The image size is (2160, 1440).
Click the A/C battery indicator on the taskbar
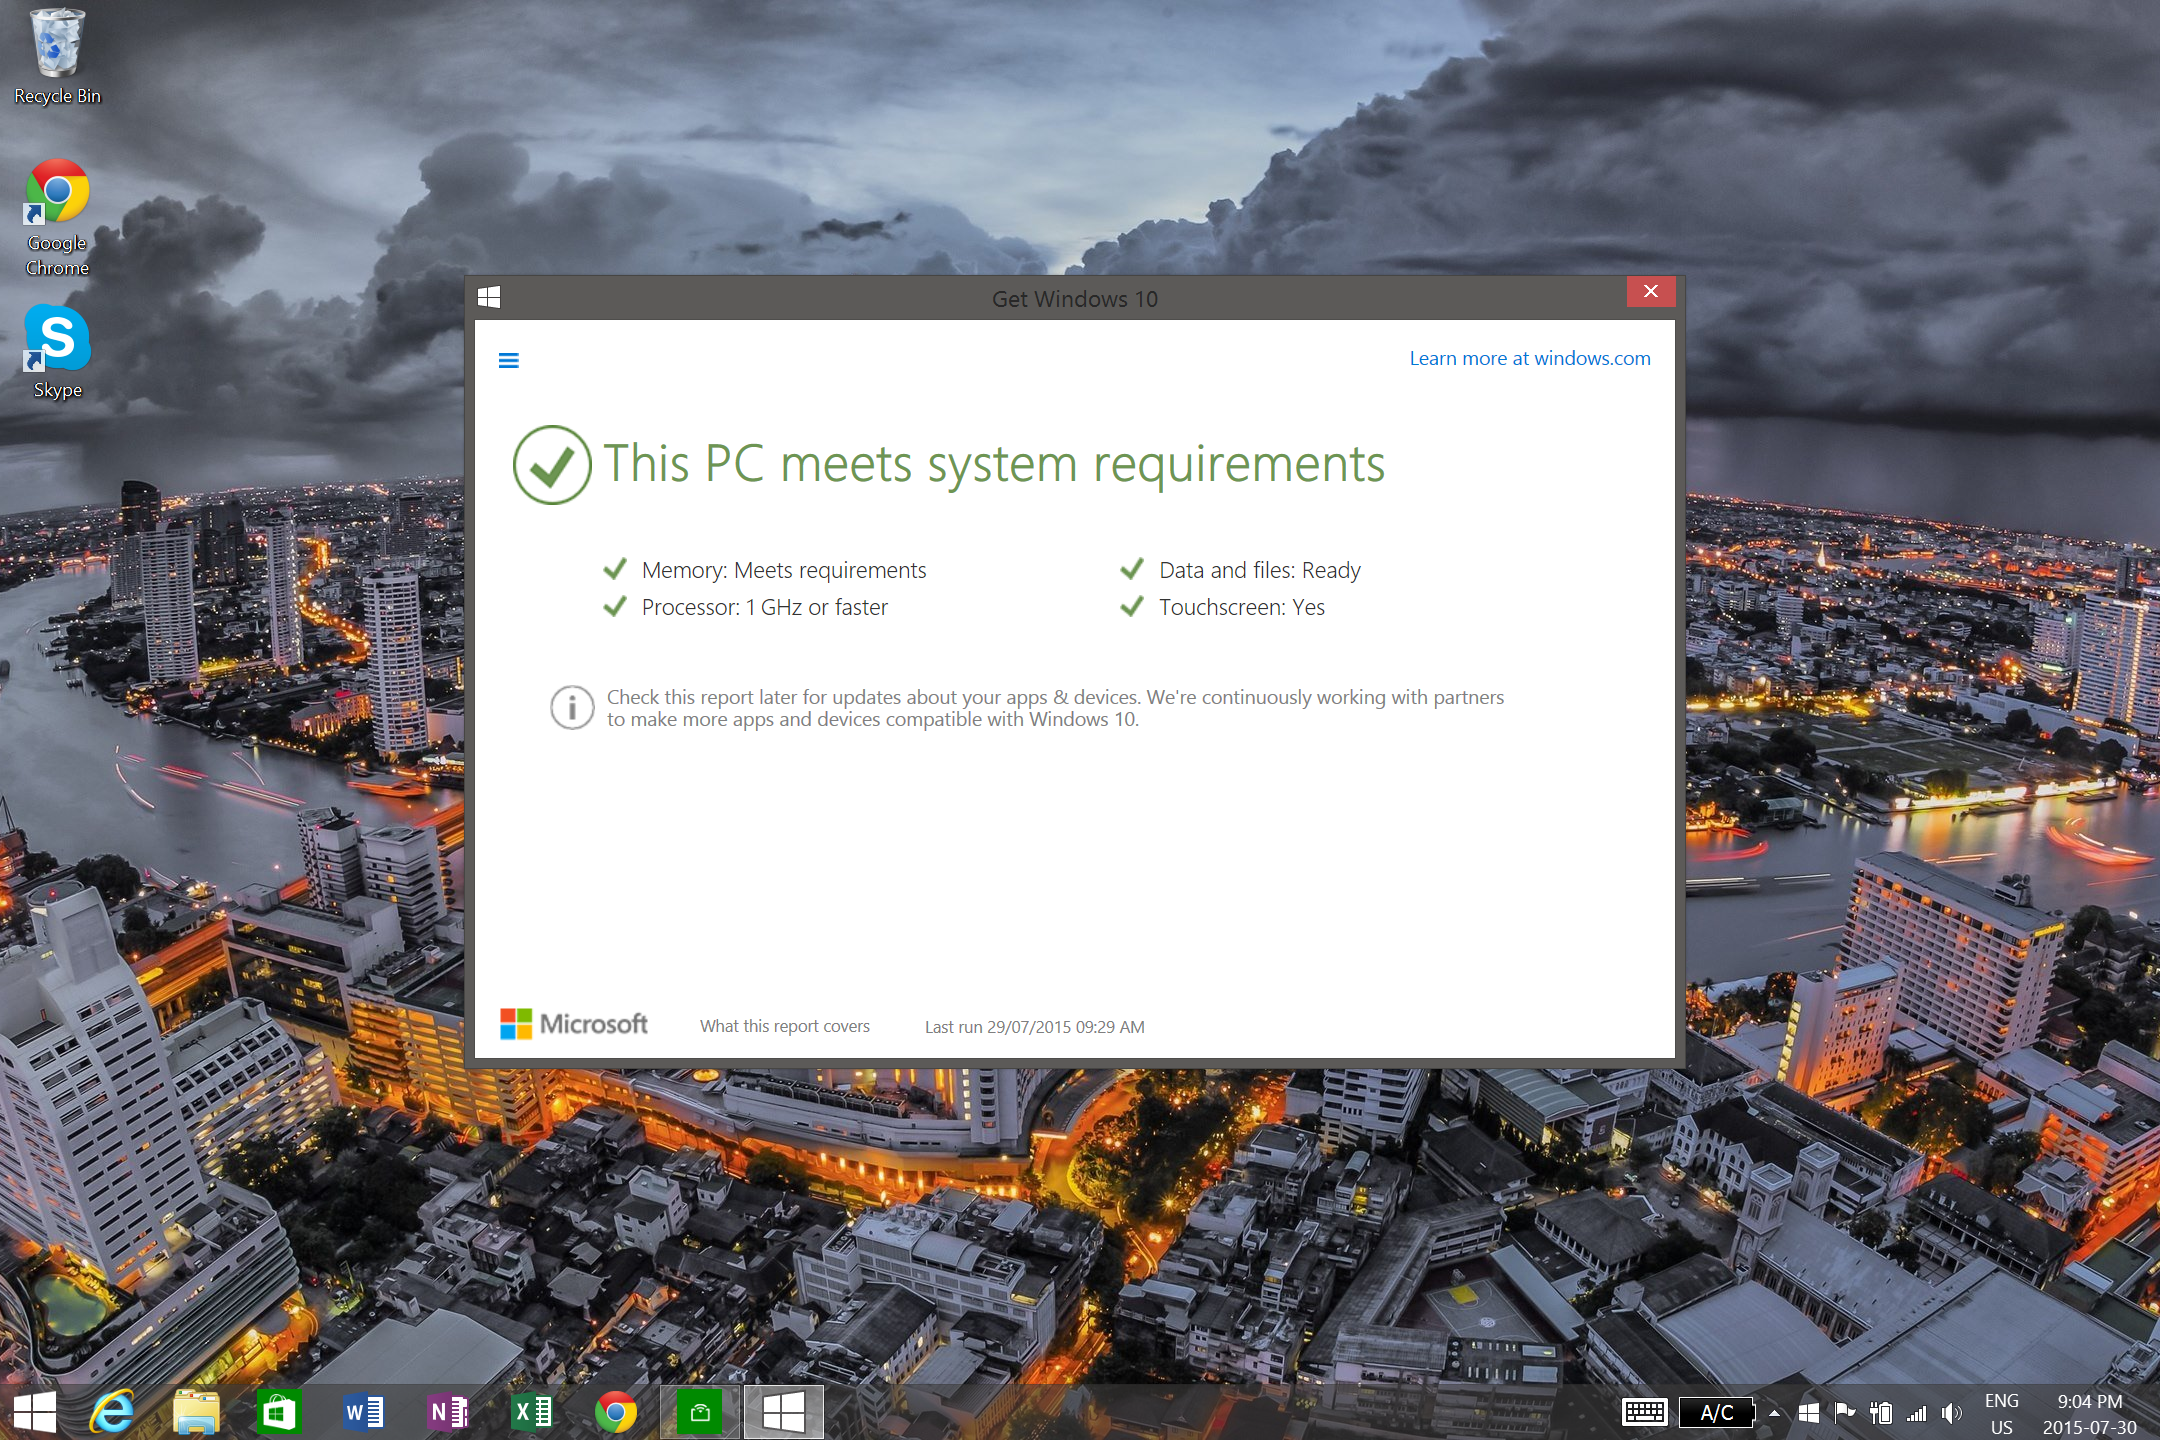[x=1716, y=1412]
